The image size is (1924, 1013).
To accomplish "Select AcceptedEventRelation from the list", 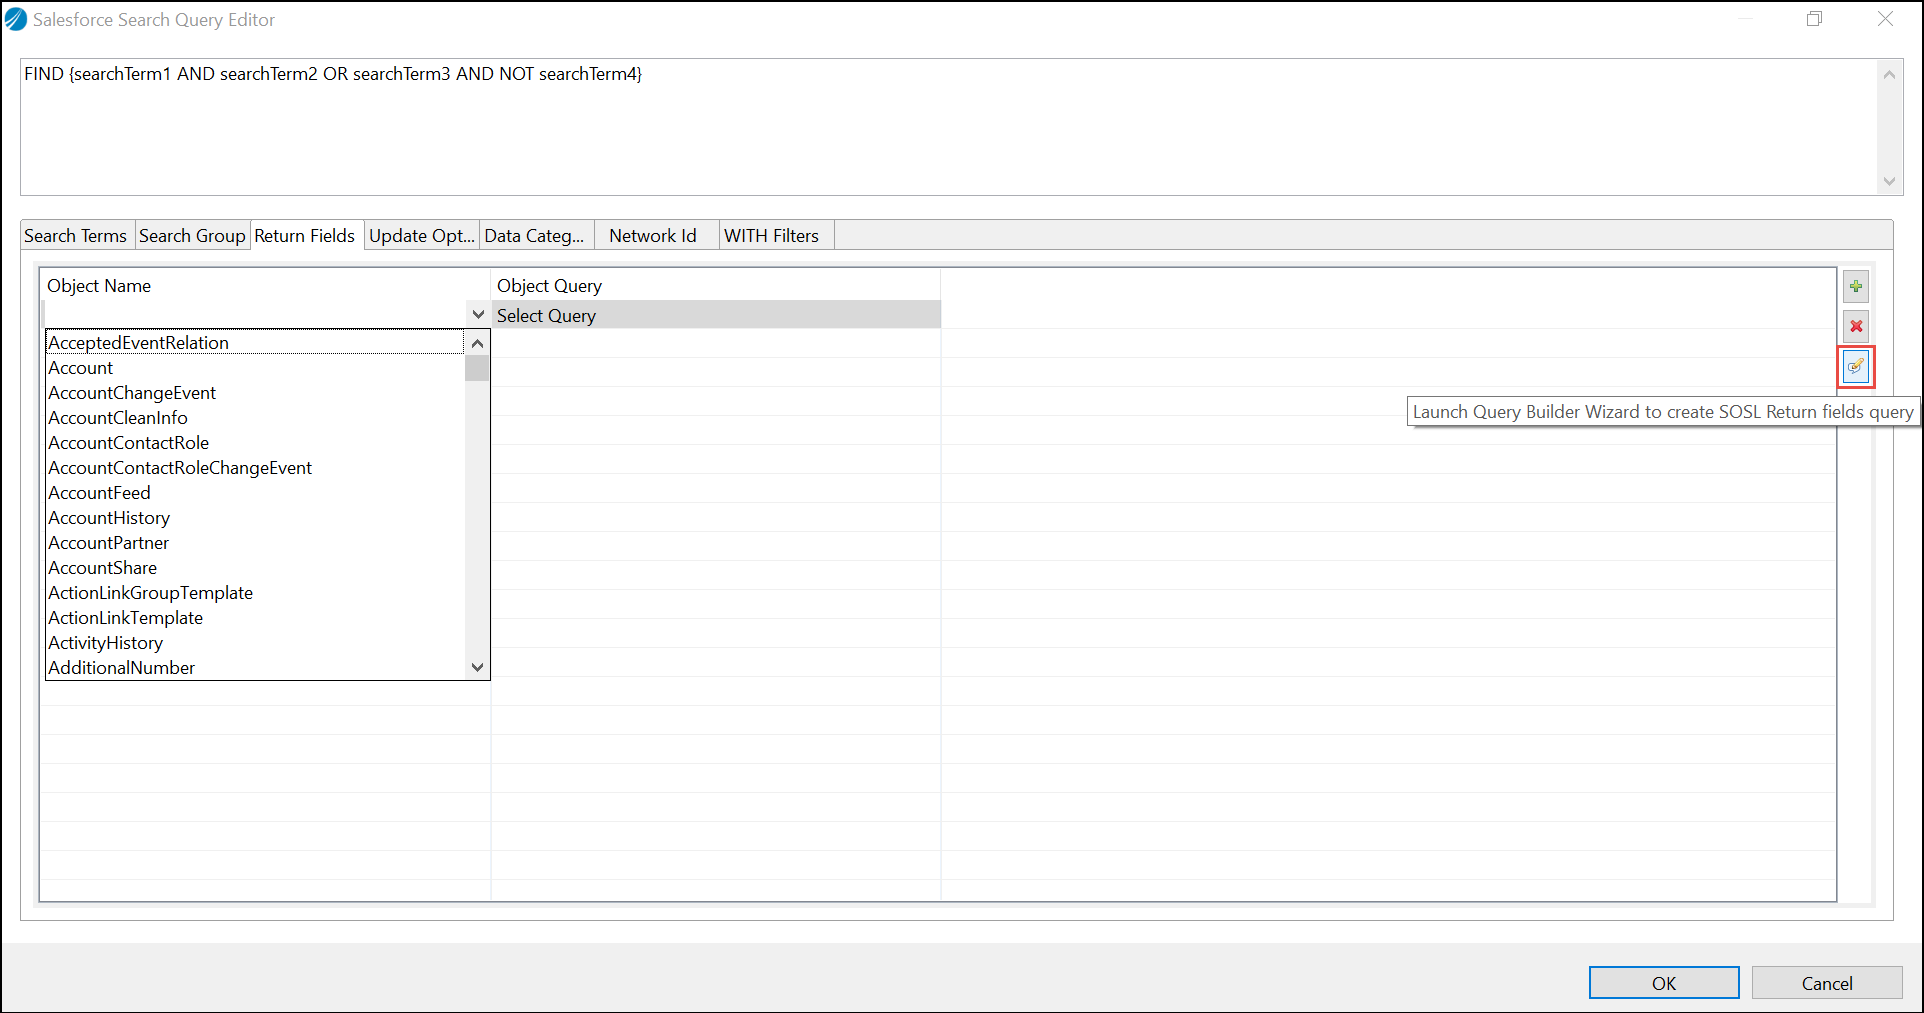I will tap(255, 343).
